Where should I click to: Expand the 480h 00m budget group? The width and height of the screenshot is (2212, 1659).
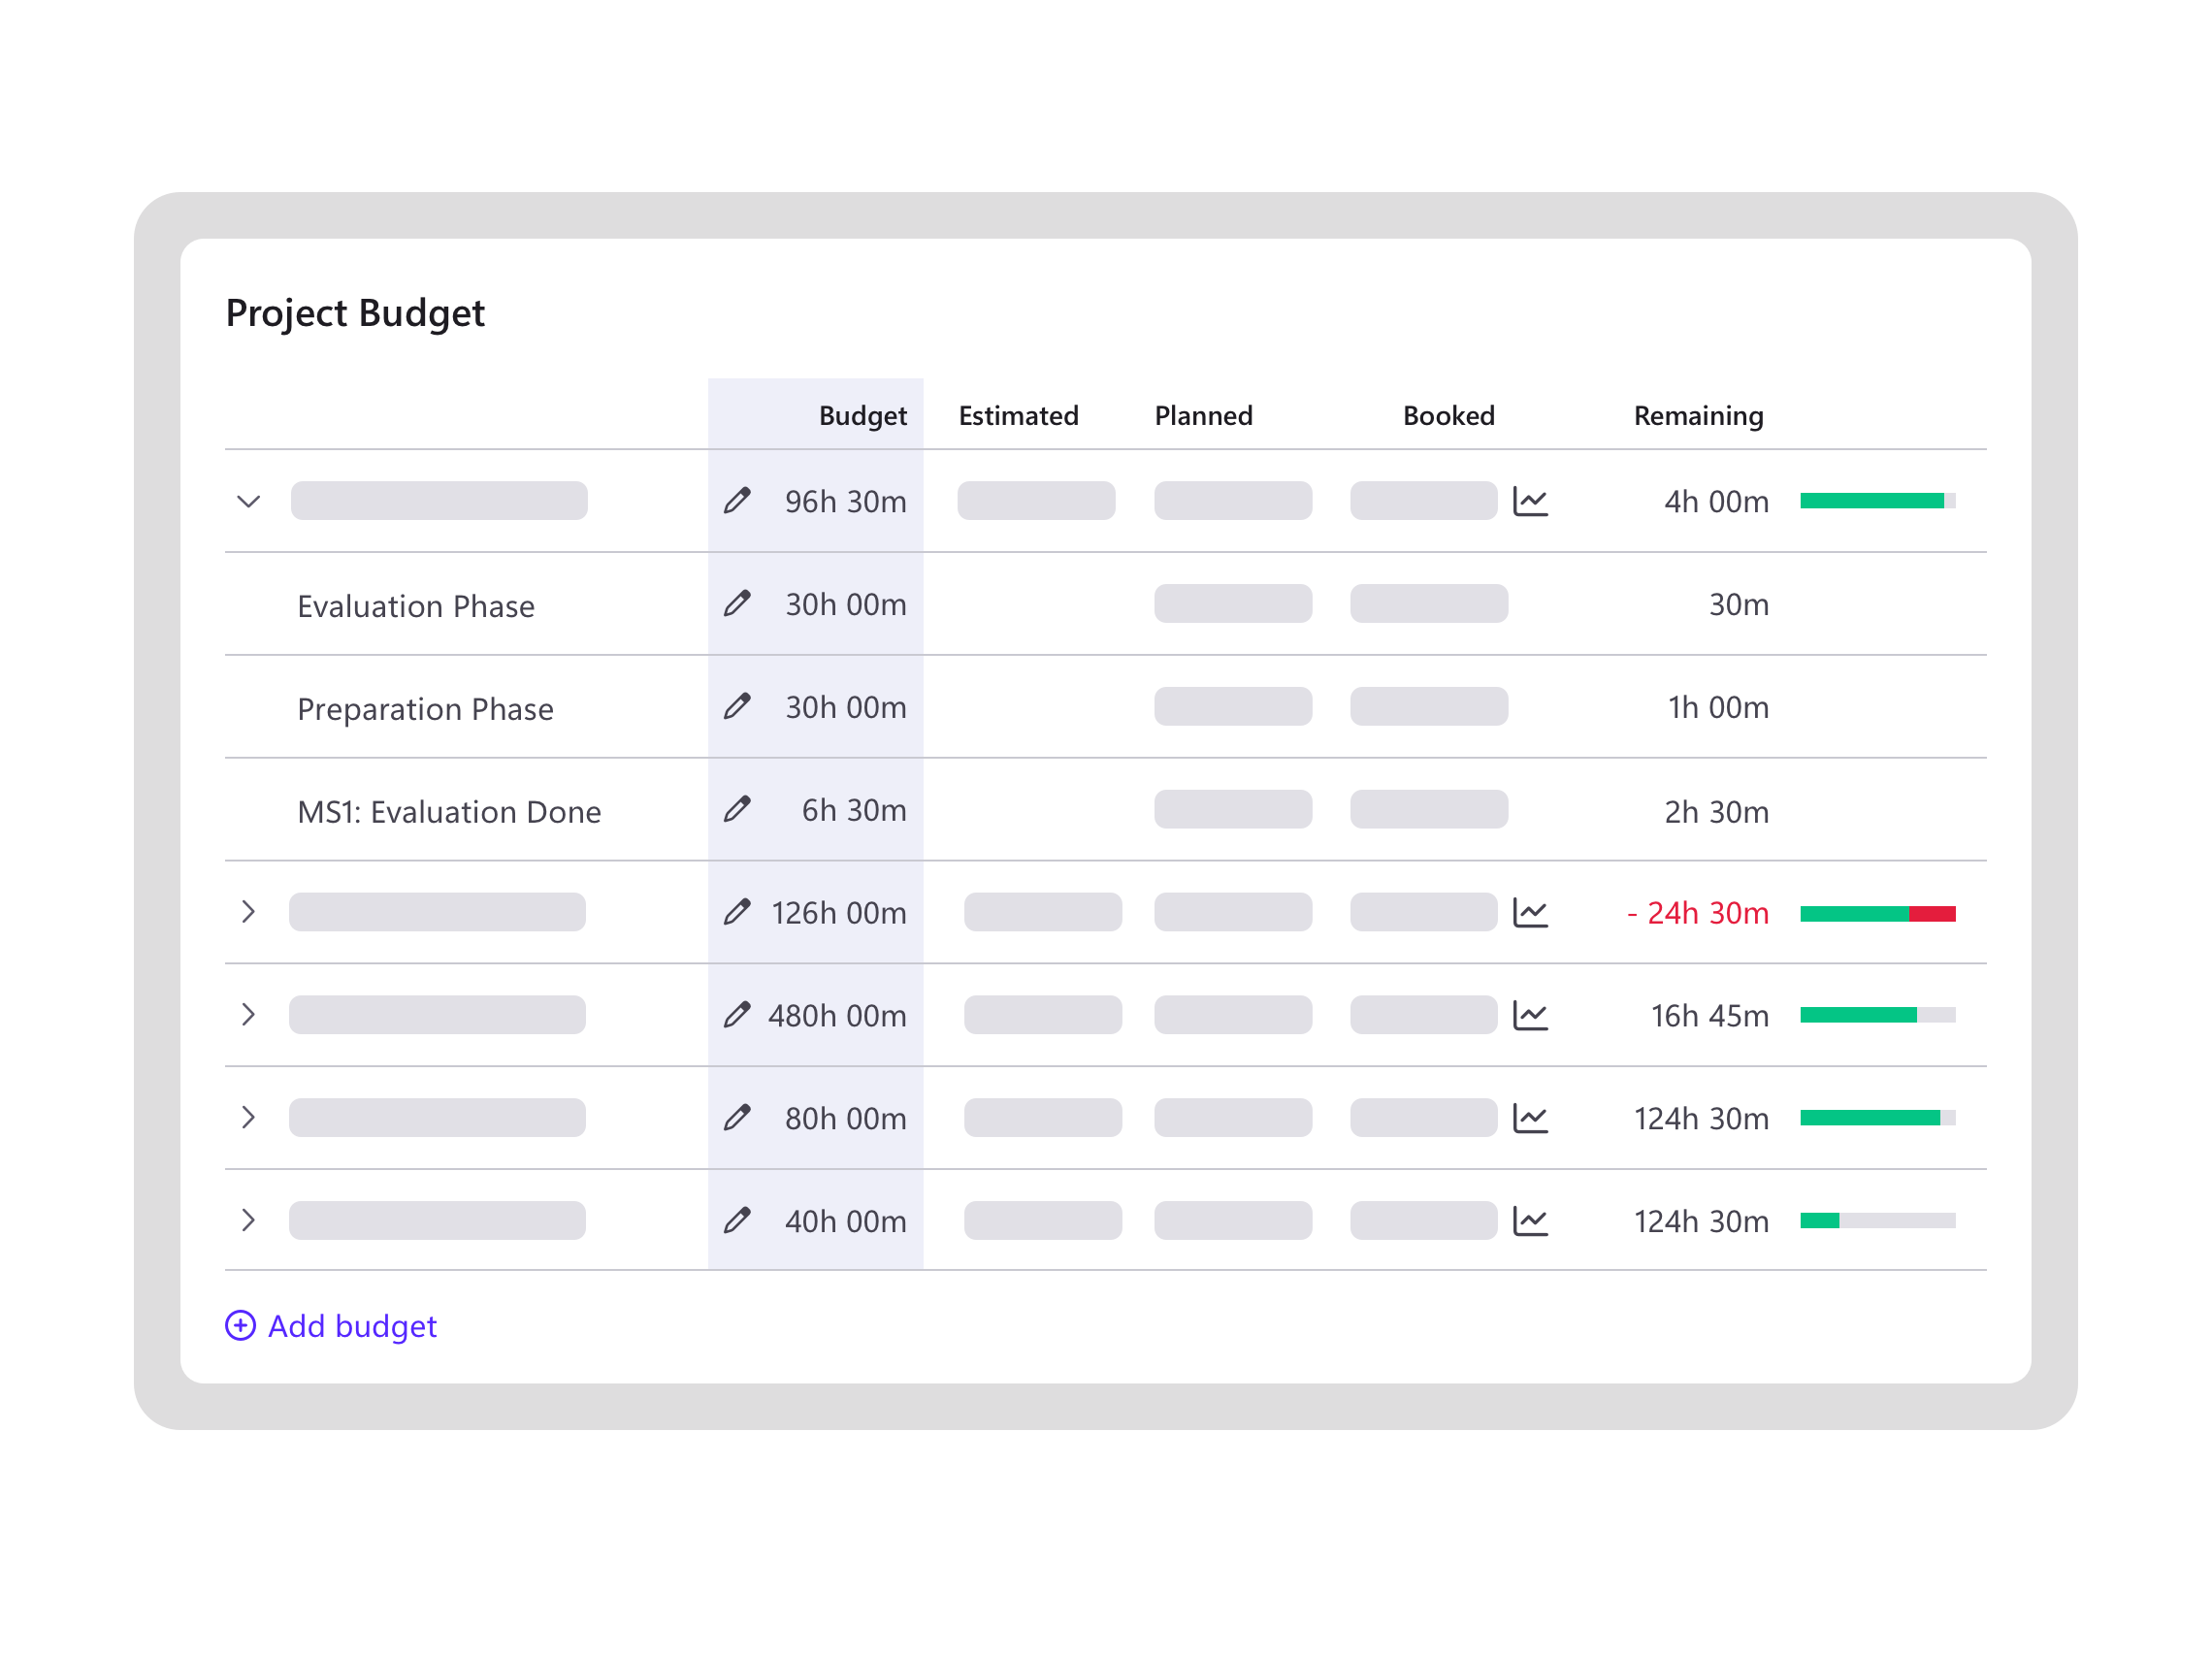(x=249, y=1015)
